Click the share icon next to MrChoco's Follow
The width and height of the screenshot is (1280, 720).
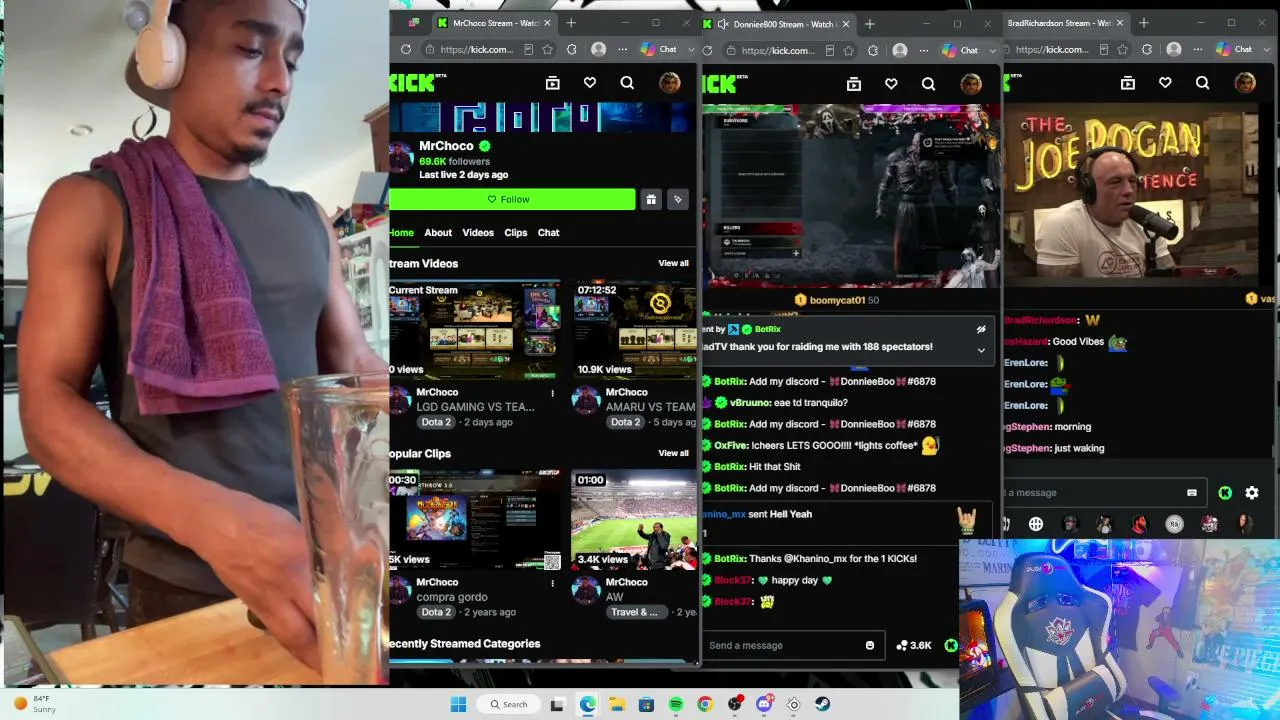(x=678, y=199)
